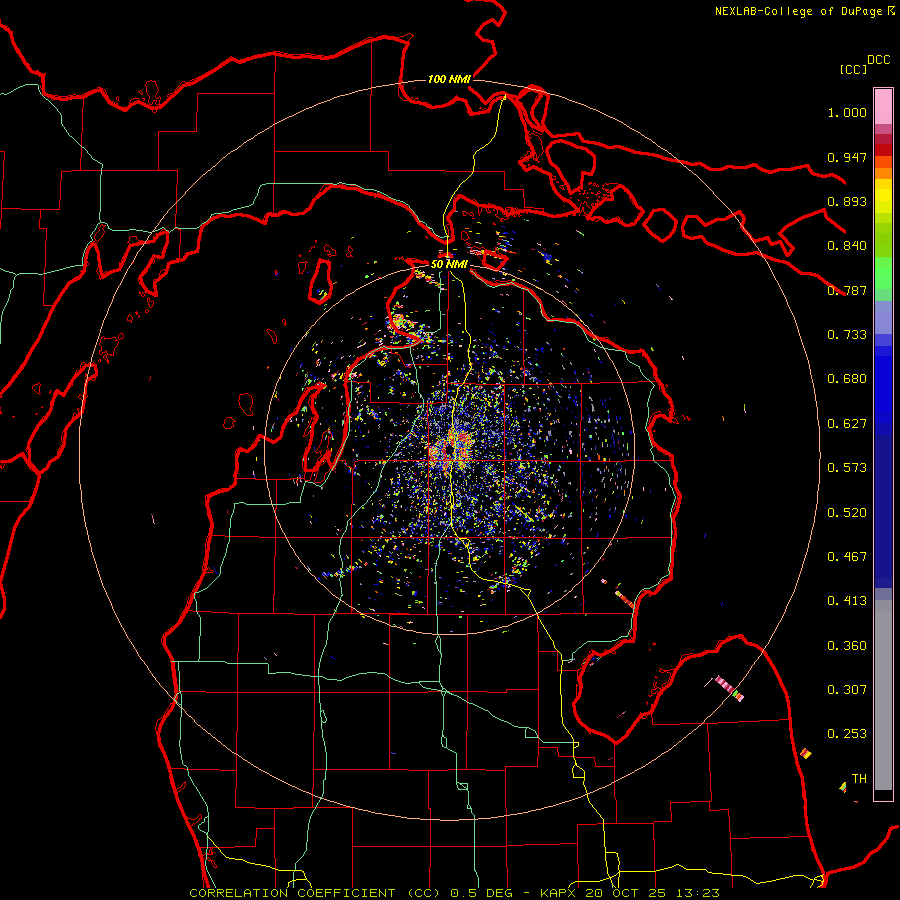The image size is (900, 900).
Task: Click the 0.947 legend value
Action: coord(847,157)
